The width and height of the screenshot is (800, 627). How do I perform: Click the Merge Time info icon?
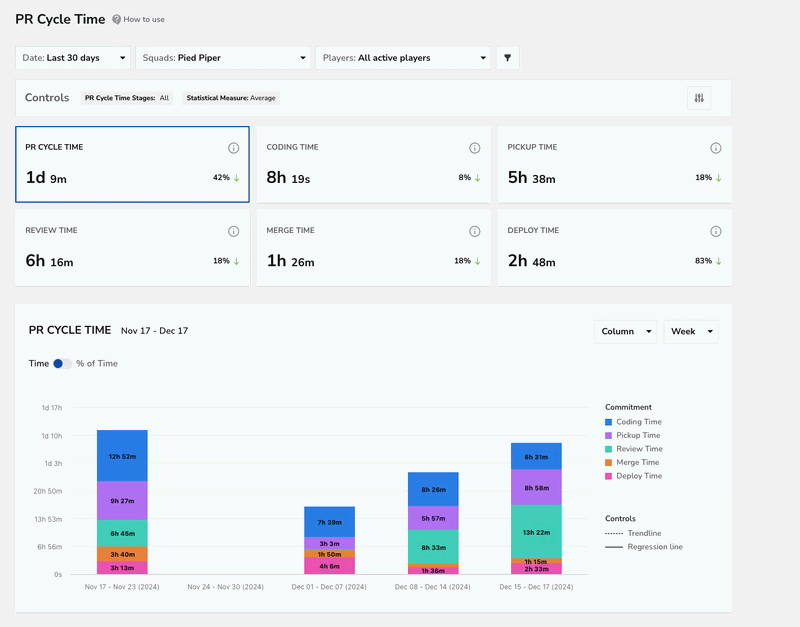[474, 231]
